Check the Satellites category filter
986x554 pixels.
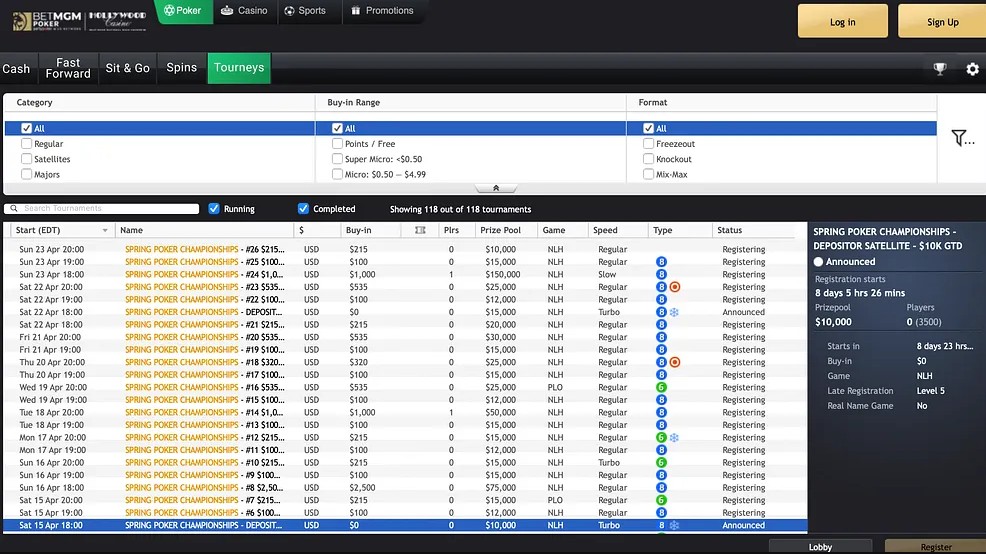[x=26, y=159]
